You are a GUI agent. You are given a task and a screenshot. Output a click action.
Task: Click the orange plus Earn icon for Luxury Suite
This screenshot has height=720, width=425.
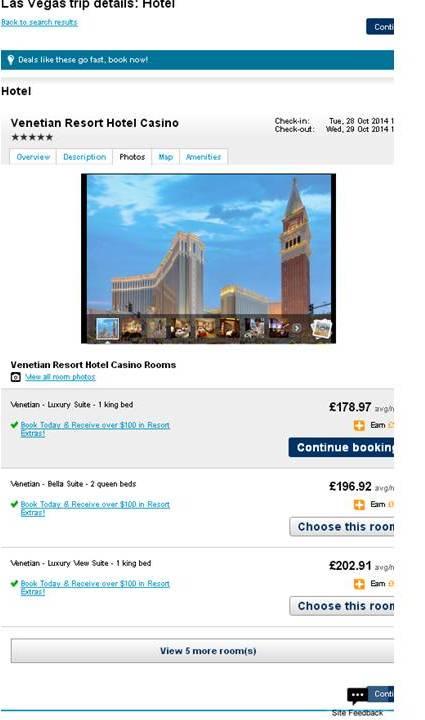[x=359, y=425]
